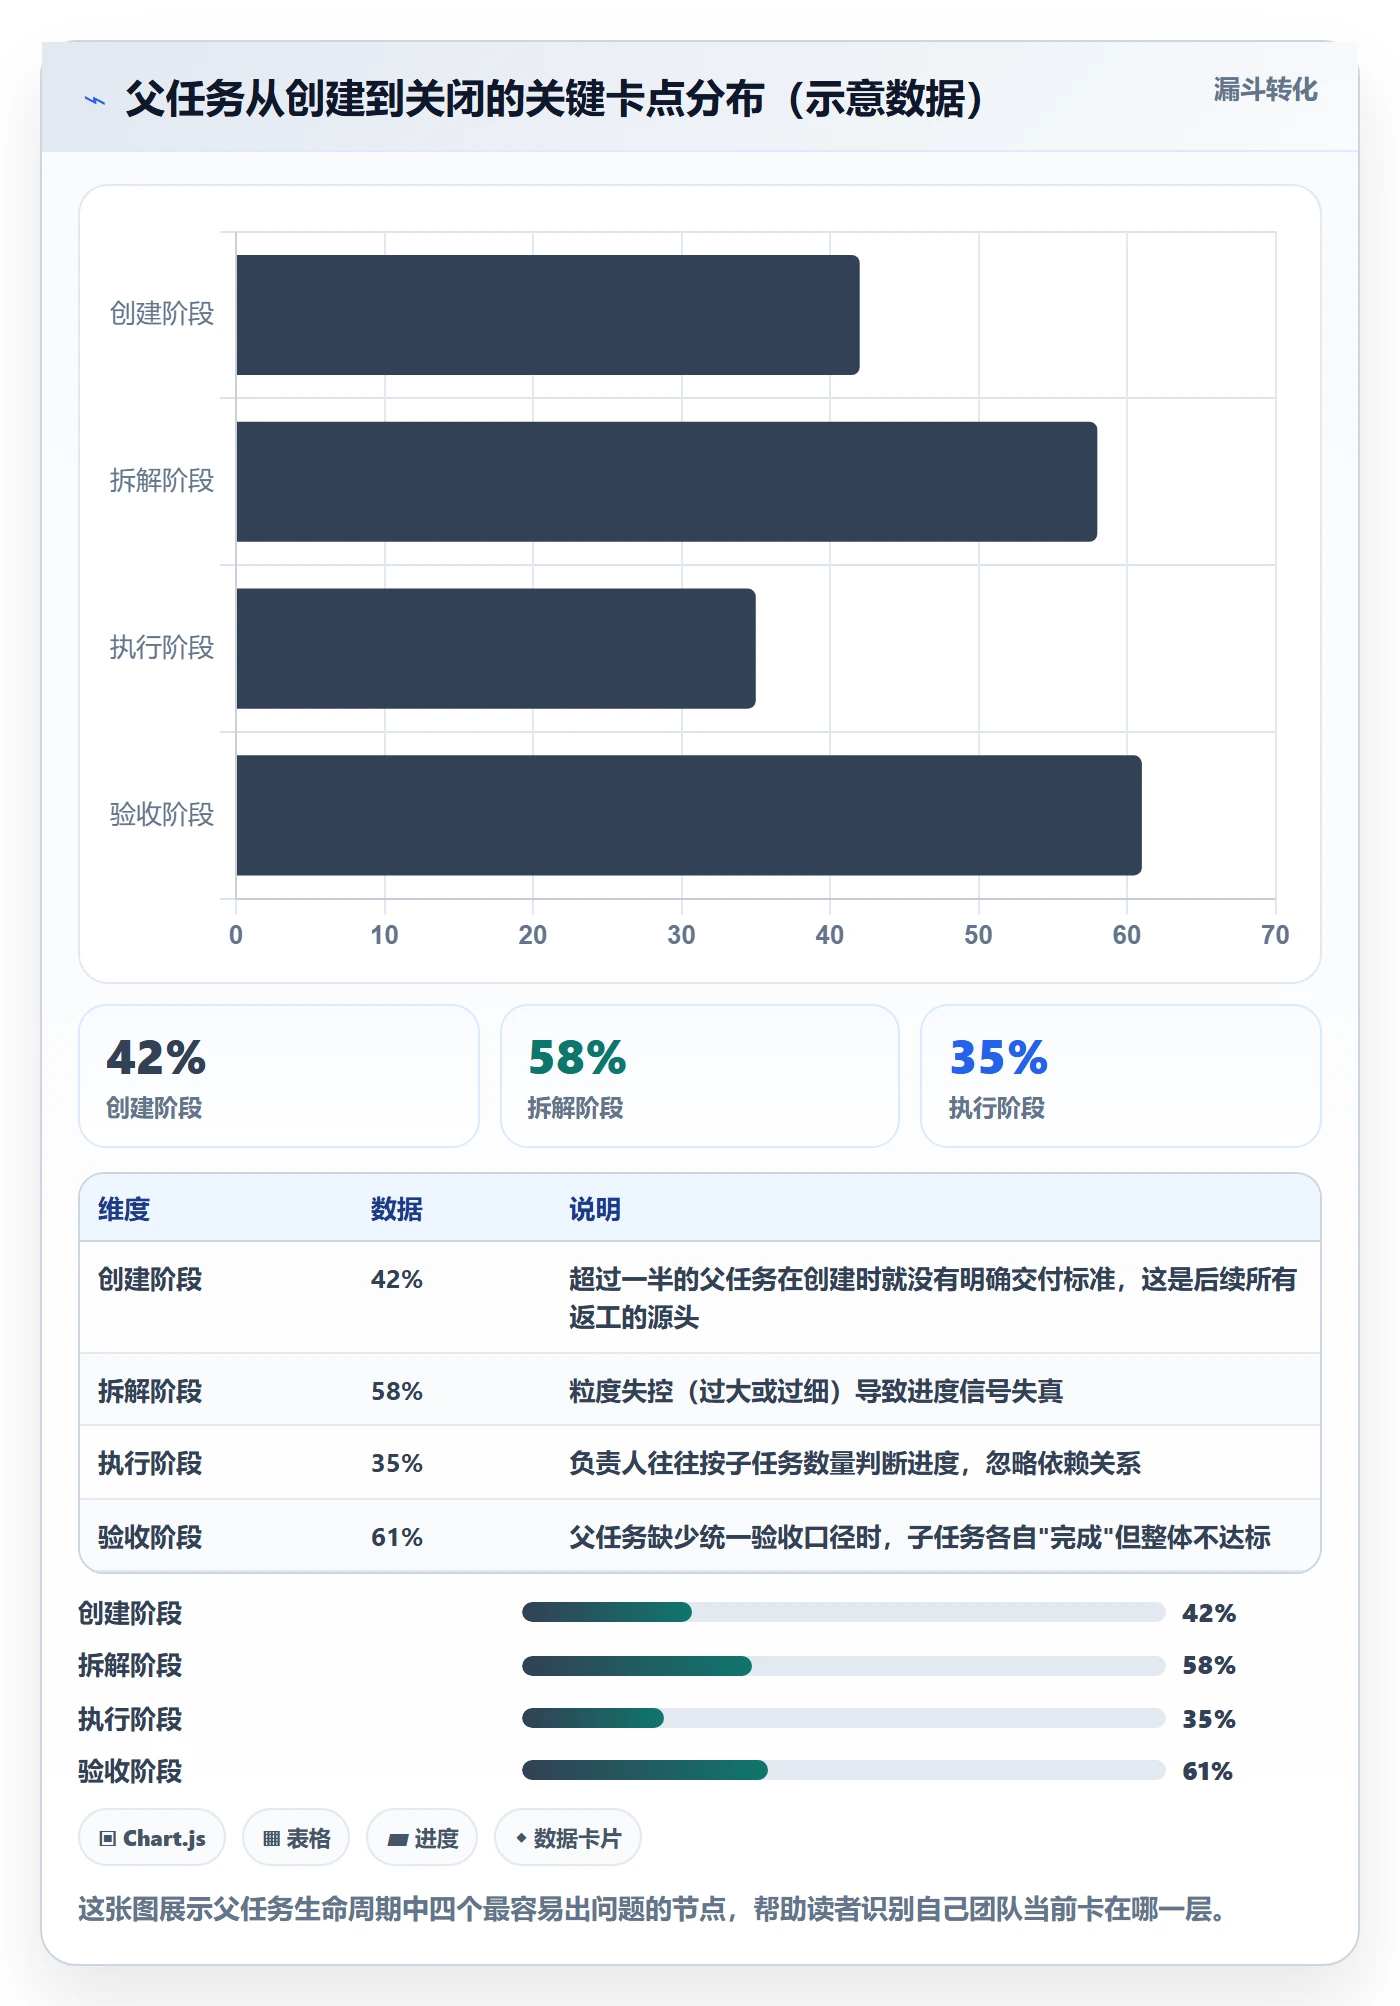Click the 58% 拆解阶段 data card
1400x2006 pixels.
[700, 1076]
